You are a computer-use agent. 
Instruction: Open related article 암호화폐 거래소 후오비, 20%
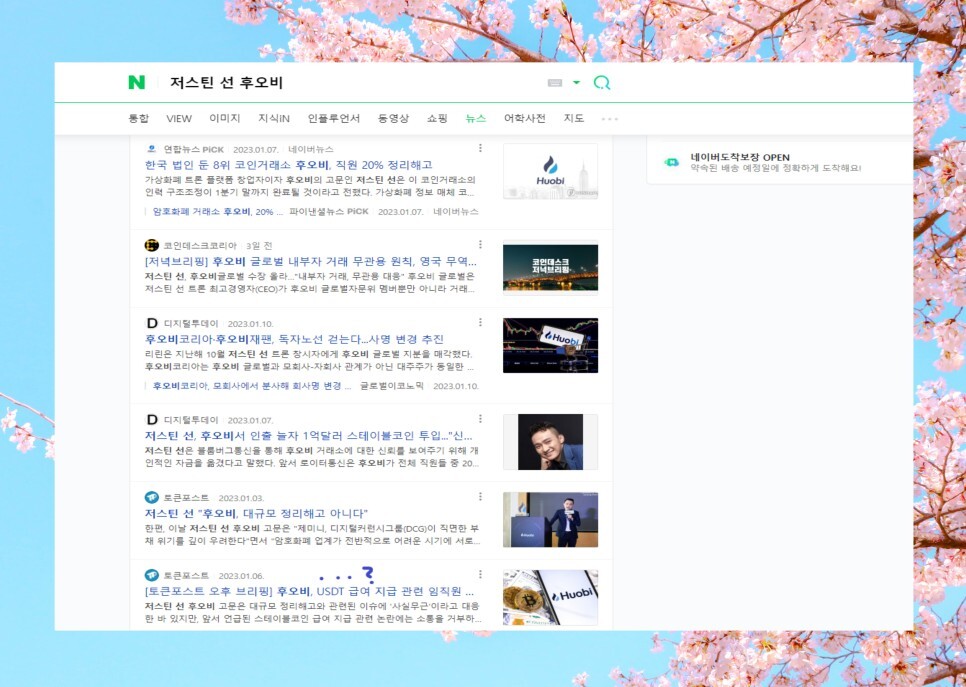(217, 211)
